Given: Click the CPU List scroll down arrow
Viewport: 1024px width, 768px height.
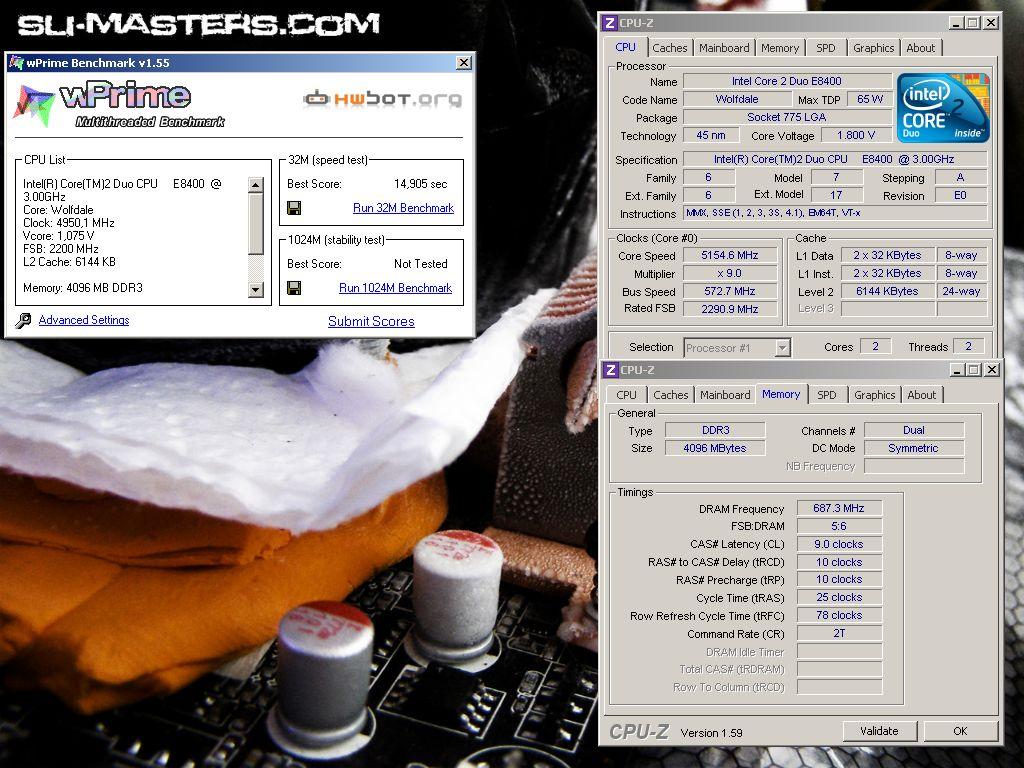Looking at the screenshot, I should pos(256,289).
